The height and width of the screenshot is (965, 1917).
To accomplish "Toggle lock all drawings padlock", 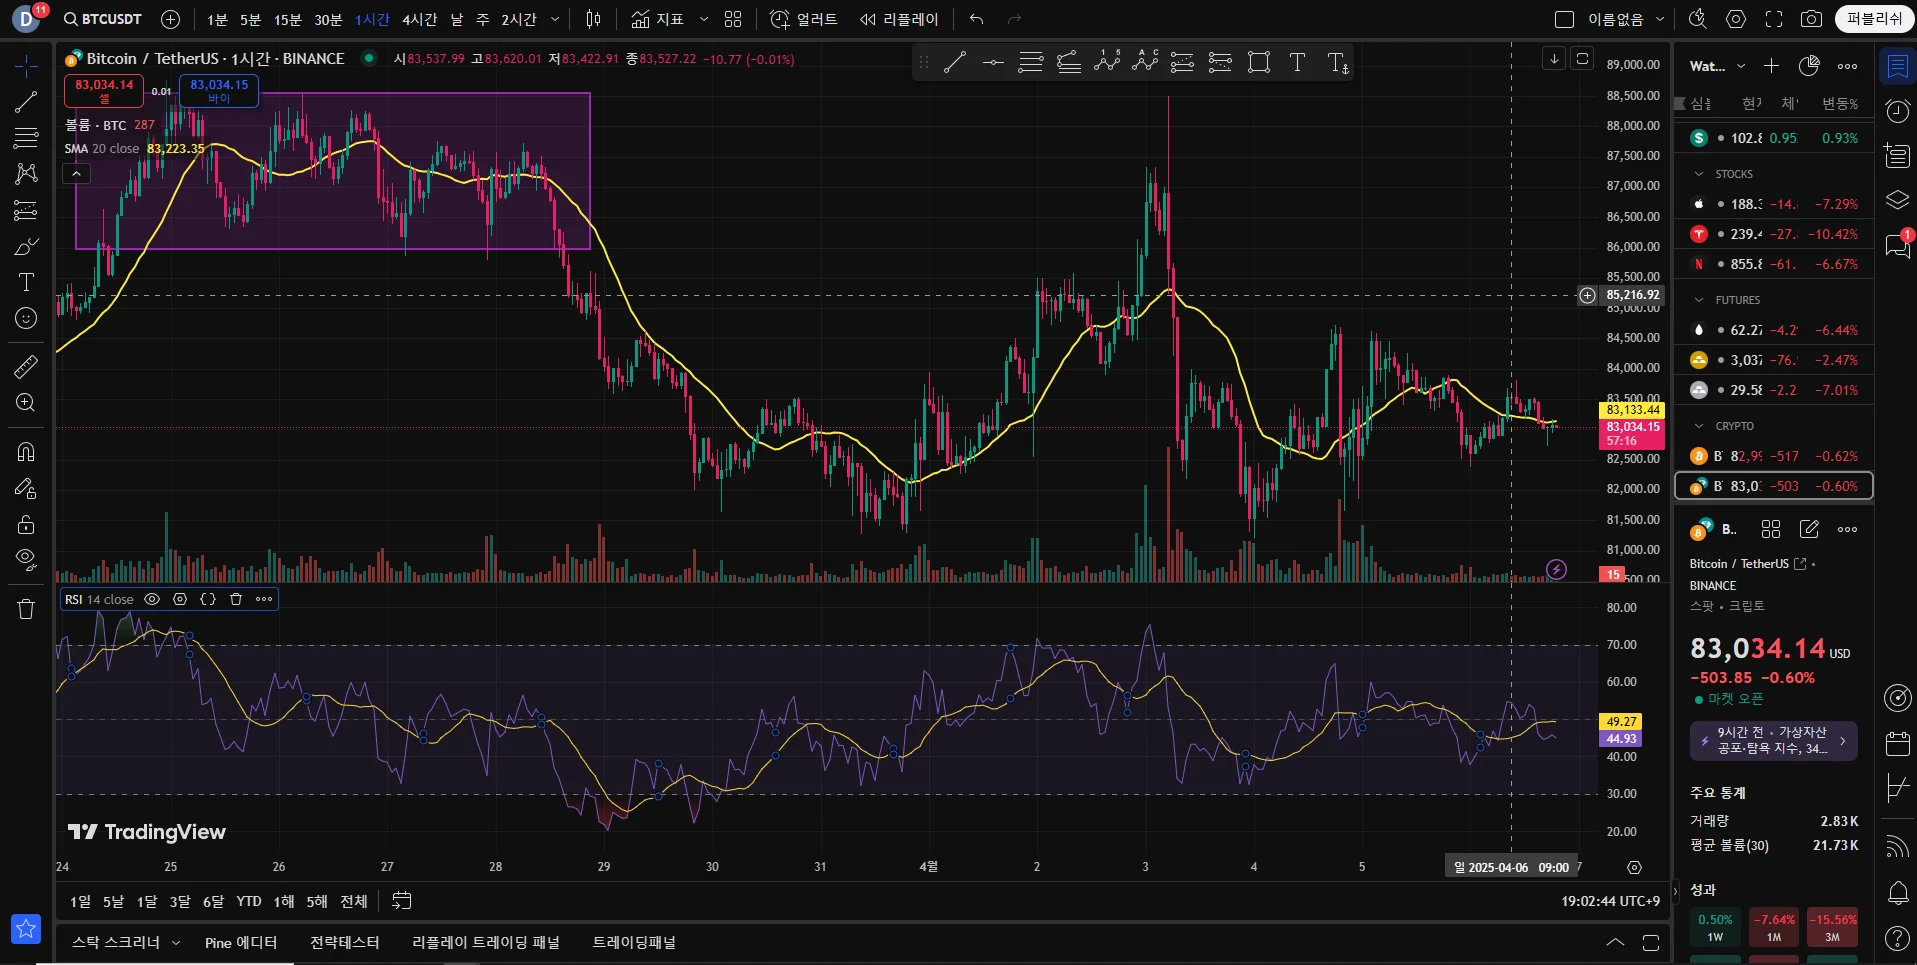I will coord(26,525).
